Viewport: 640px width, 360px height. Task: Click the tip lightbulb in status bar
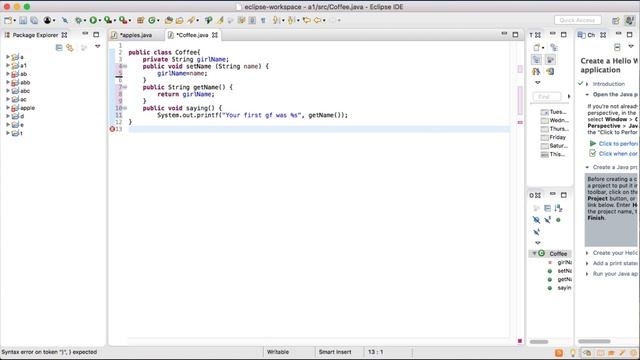[x=573, y=353]
